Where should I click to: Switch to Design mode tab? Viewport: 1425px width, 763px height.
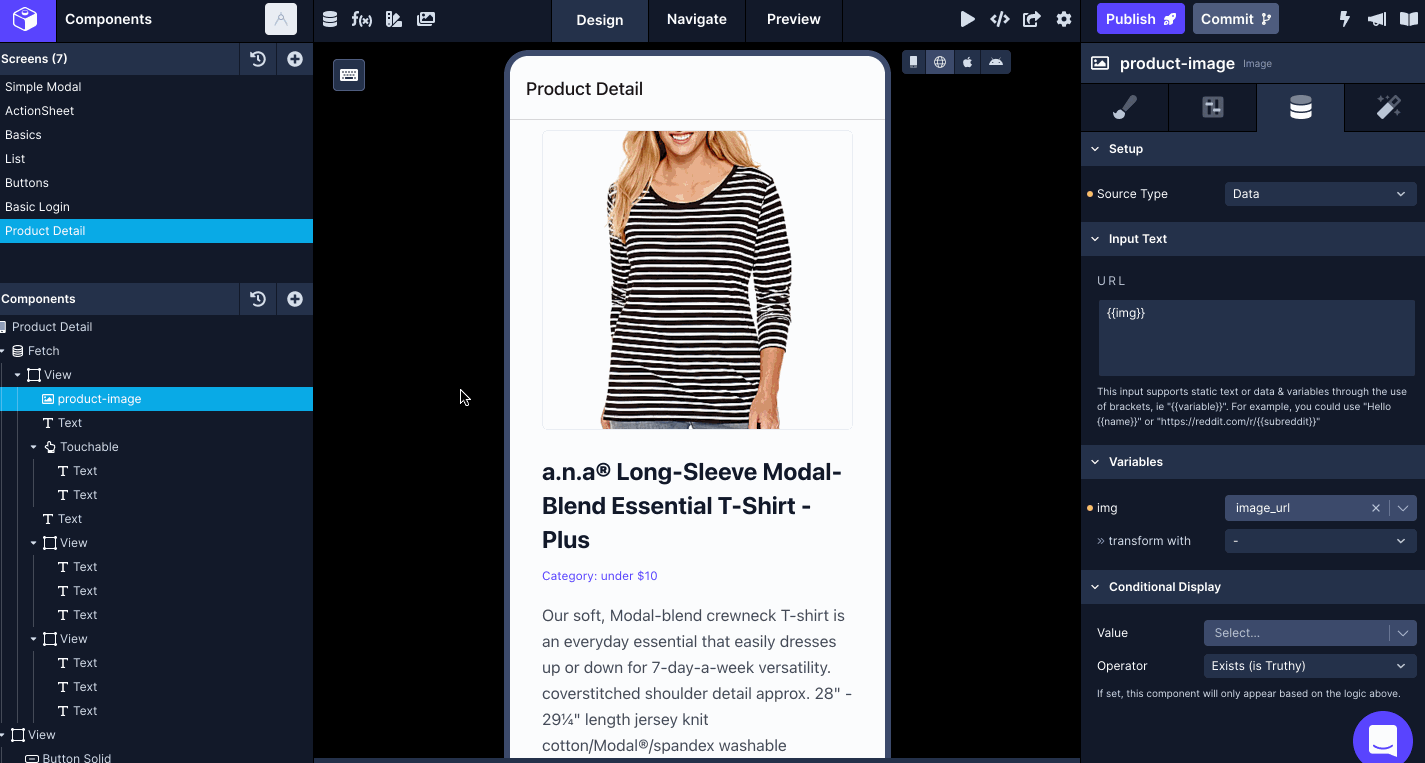tap(600, 20)
